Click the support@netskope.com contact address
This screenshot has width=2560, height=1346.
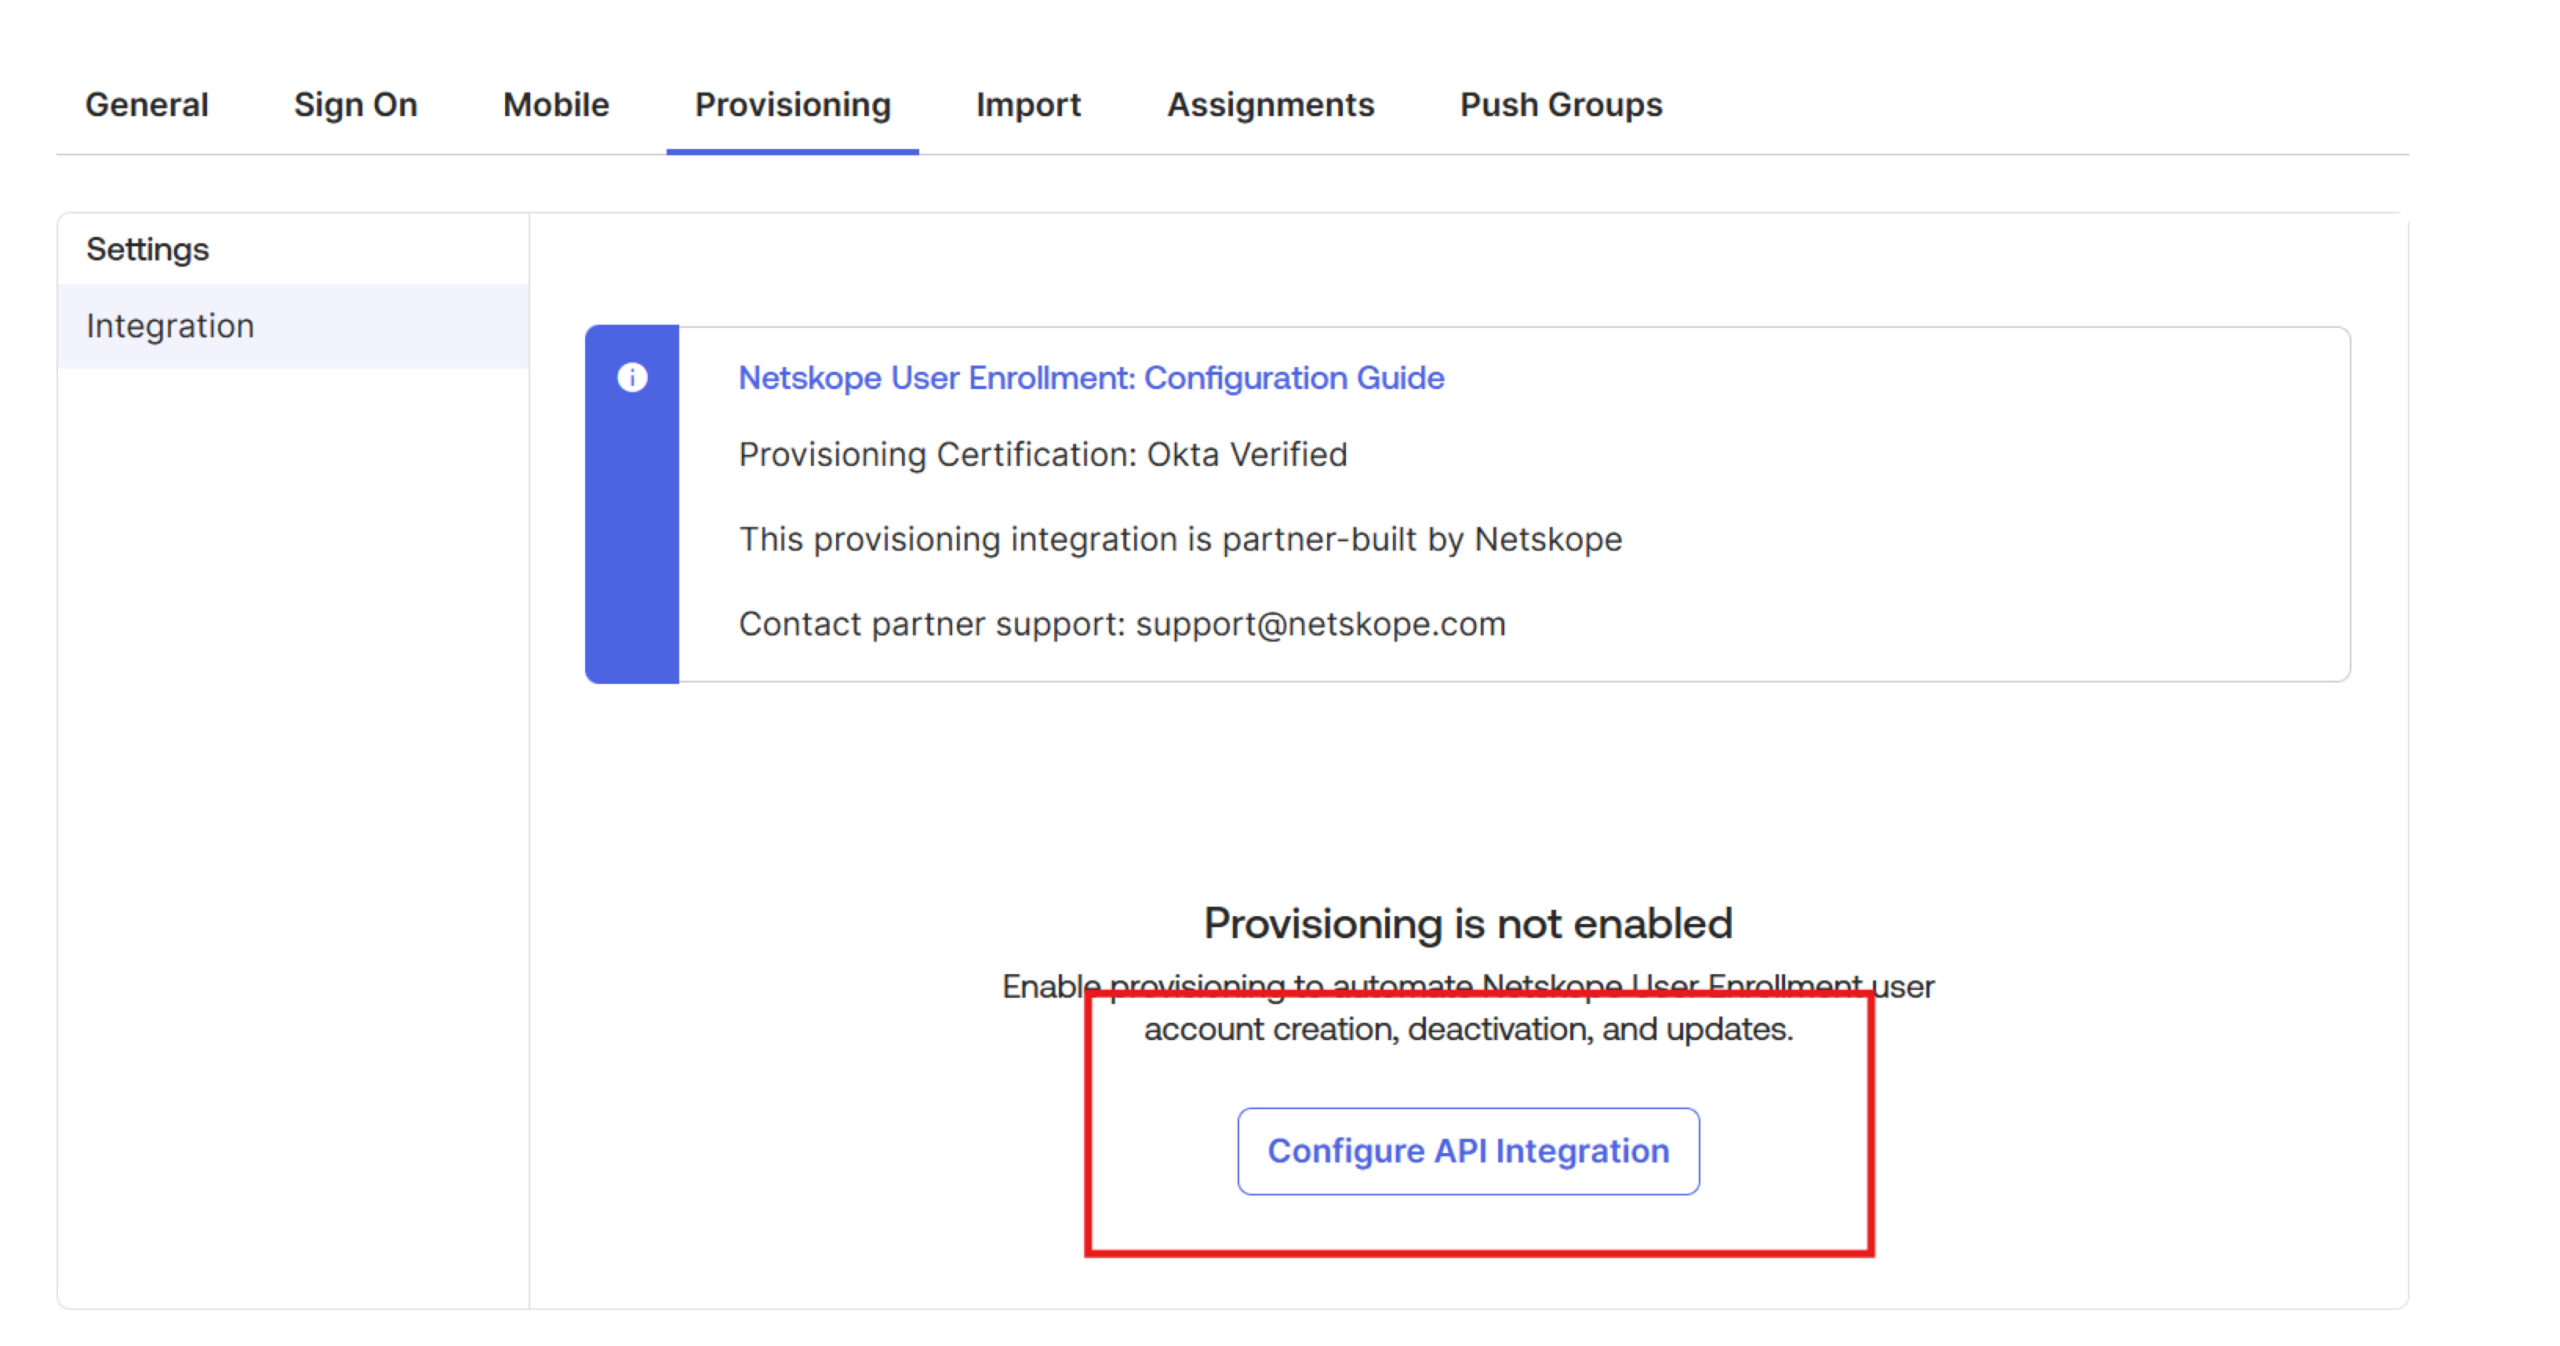1320,624
